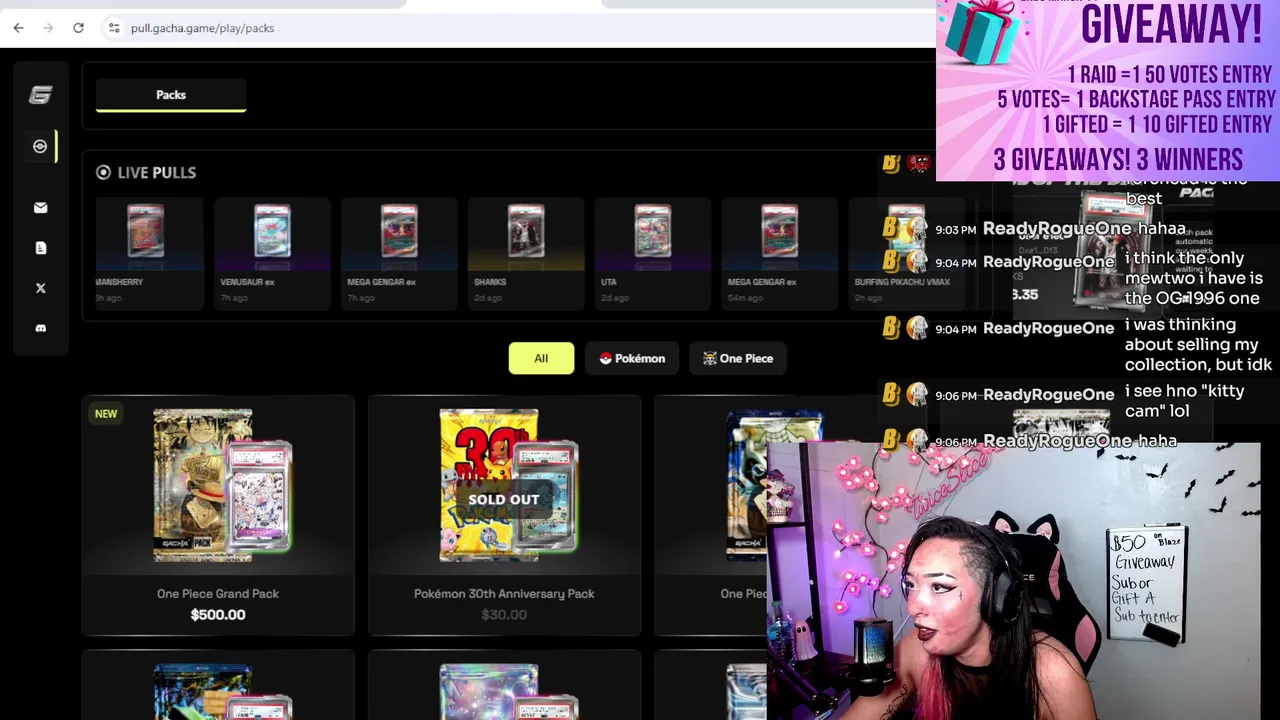Click the One Piece Grand Pack title

point(218,593)
